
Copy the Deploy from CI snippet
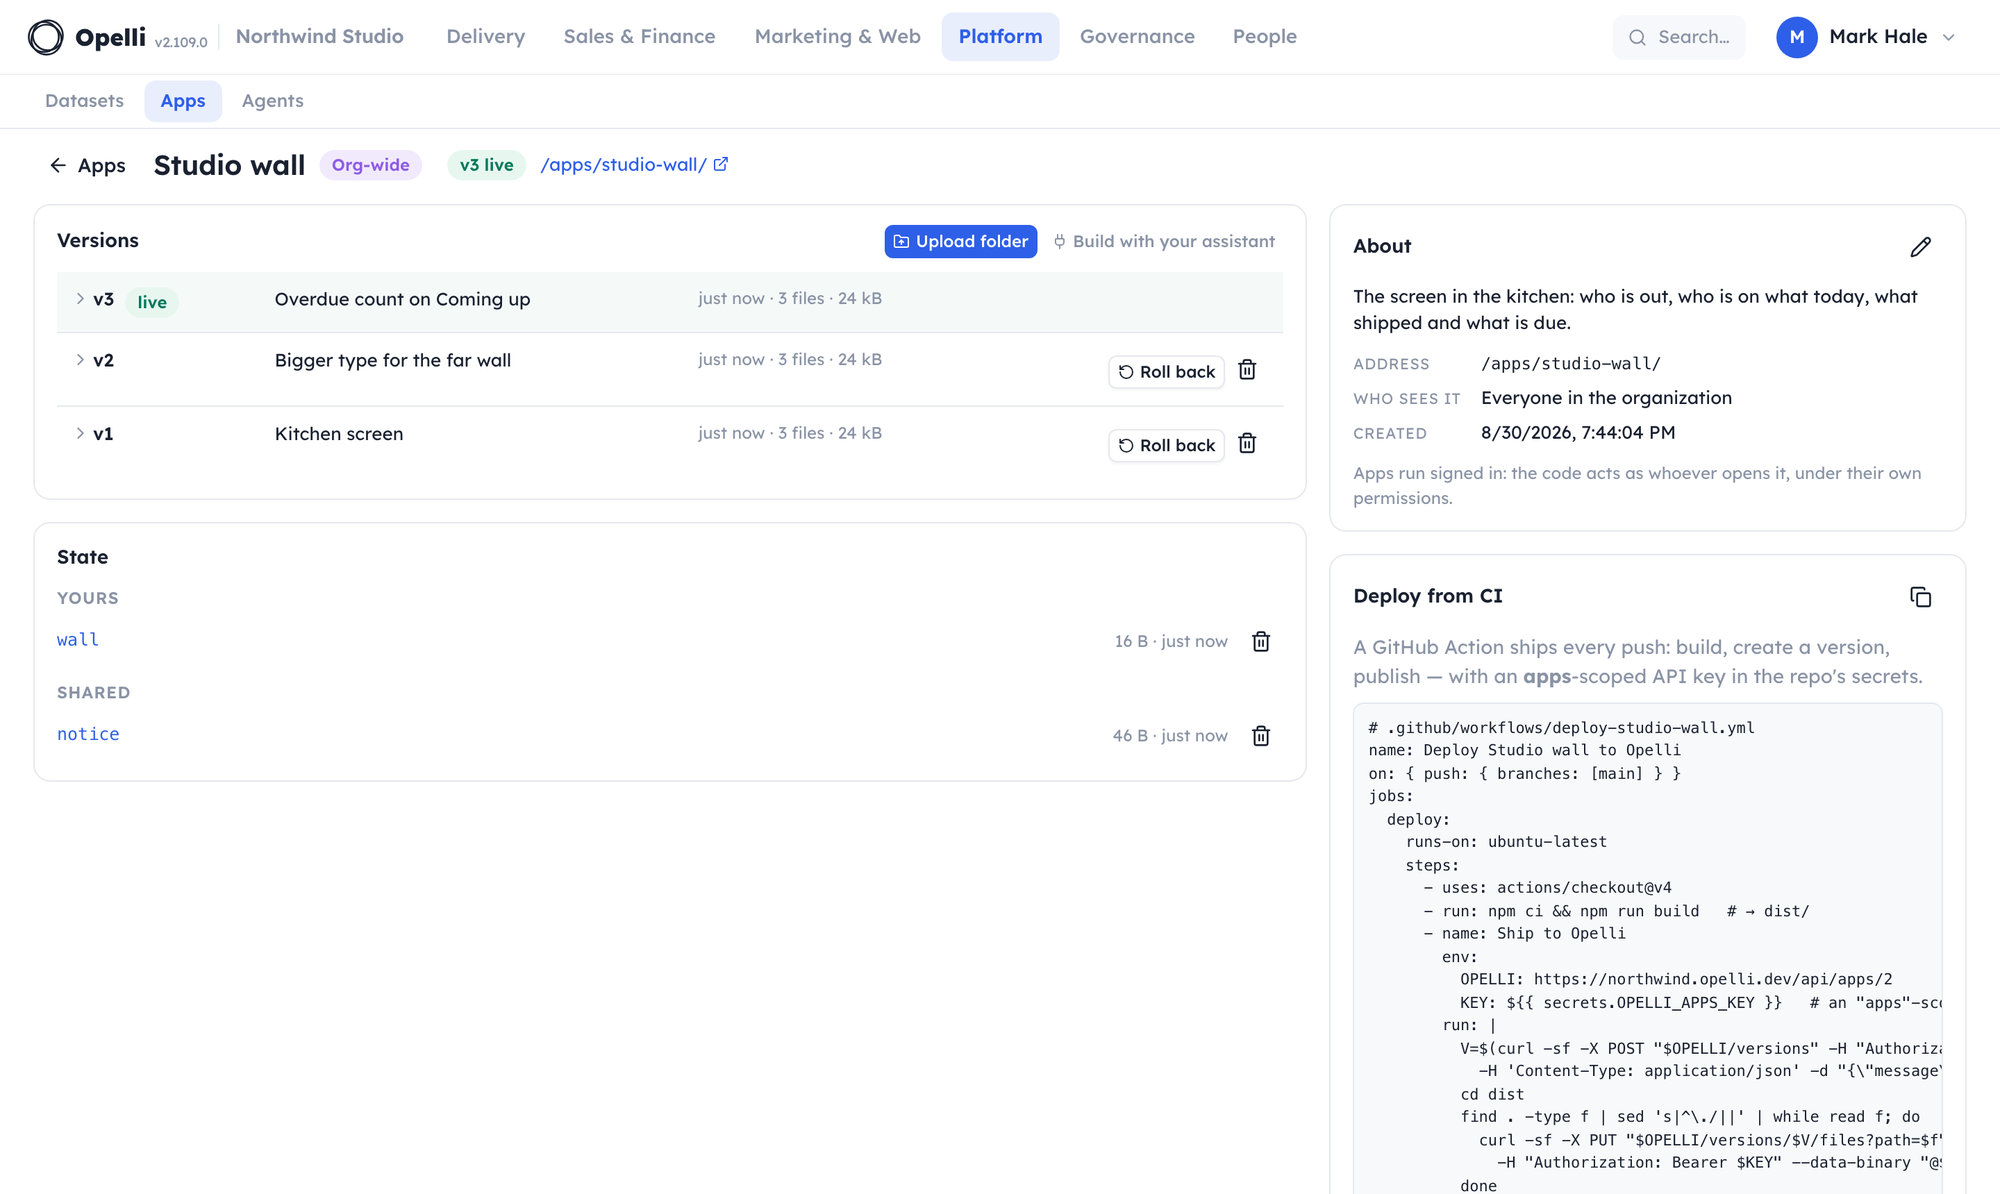tap(1920, 597)
